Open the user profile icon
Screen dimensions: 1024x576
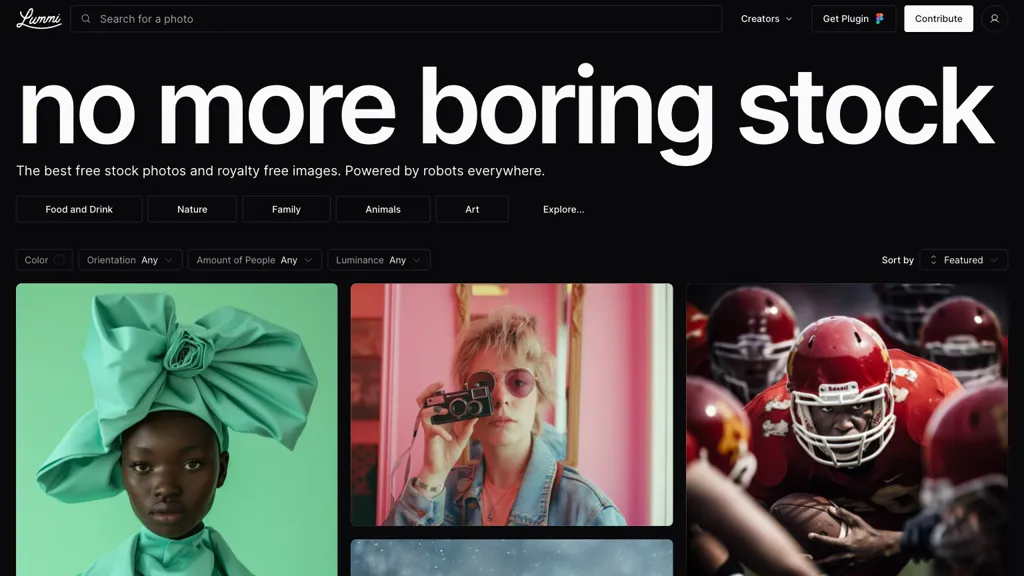click(x=994, y=19)
